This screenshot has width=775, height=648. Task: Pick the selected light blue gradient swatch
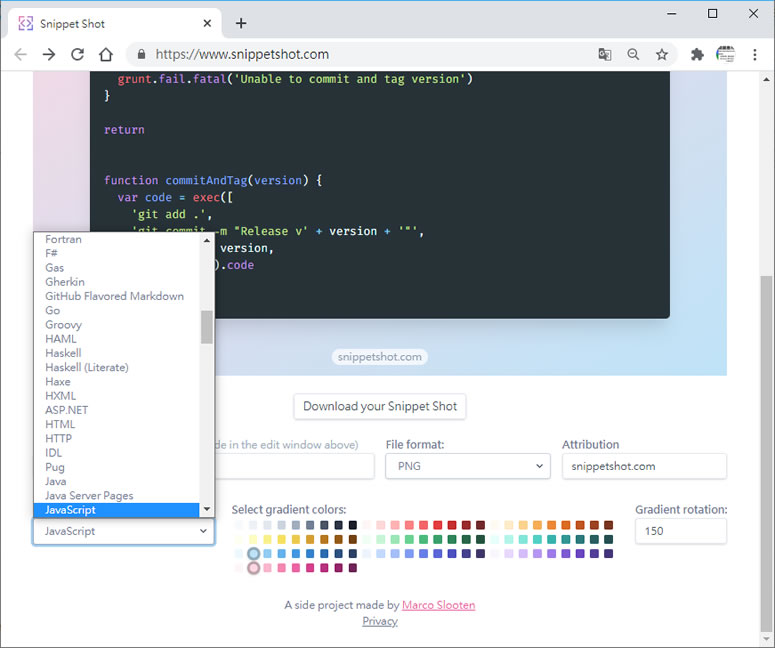(254, 554)
